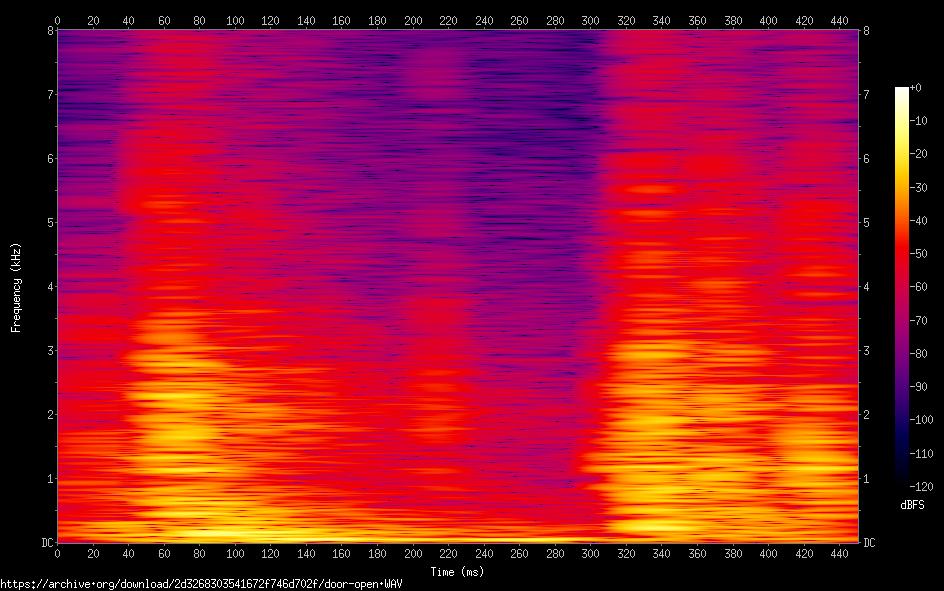This screenshot has height=591, width=944.
Task: Click the 320 ms tick on top axis
Action: (626, 20)
